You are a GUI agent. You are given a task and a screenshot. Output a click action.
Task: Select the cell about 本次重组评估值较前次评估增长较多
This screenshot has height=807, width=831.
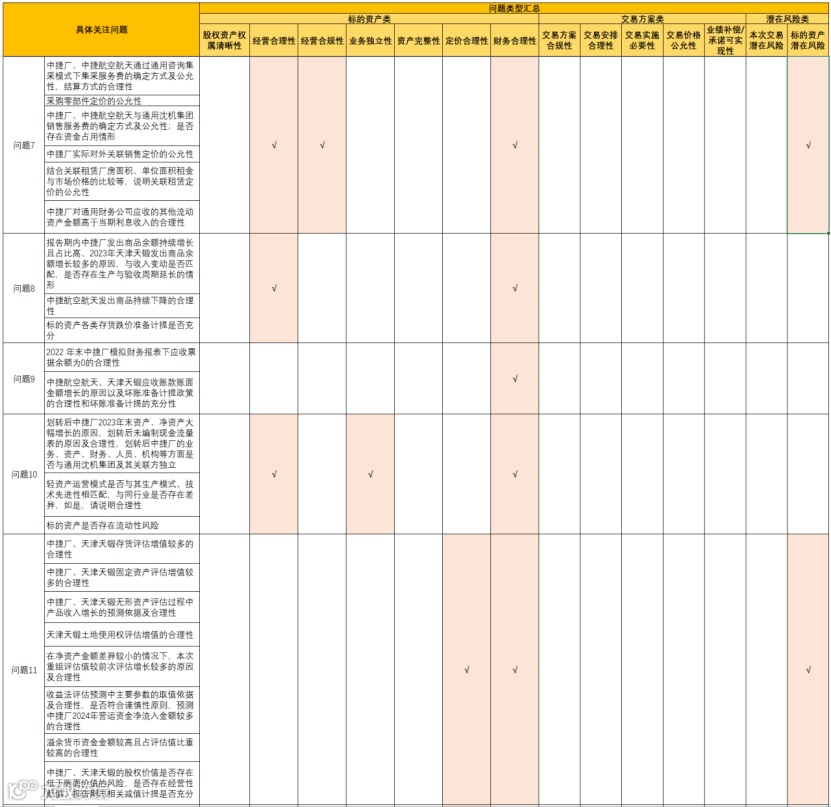[x=122, y=667]
